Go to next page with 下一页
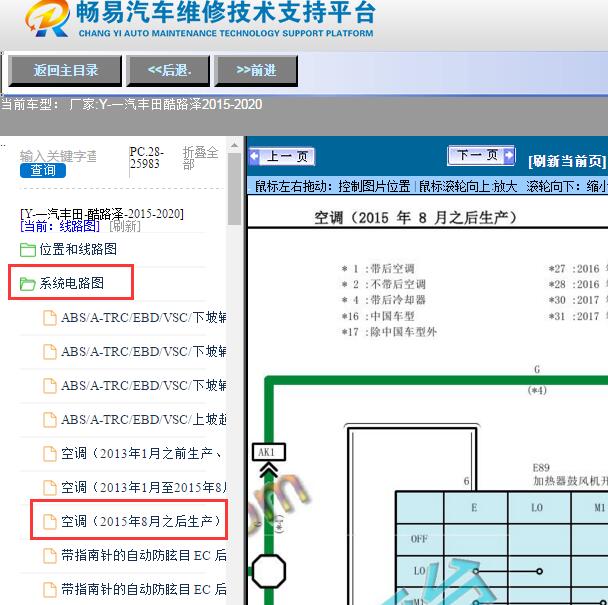The height and width of the screenshot is (605, 608). click(x=481, y=156)
